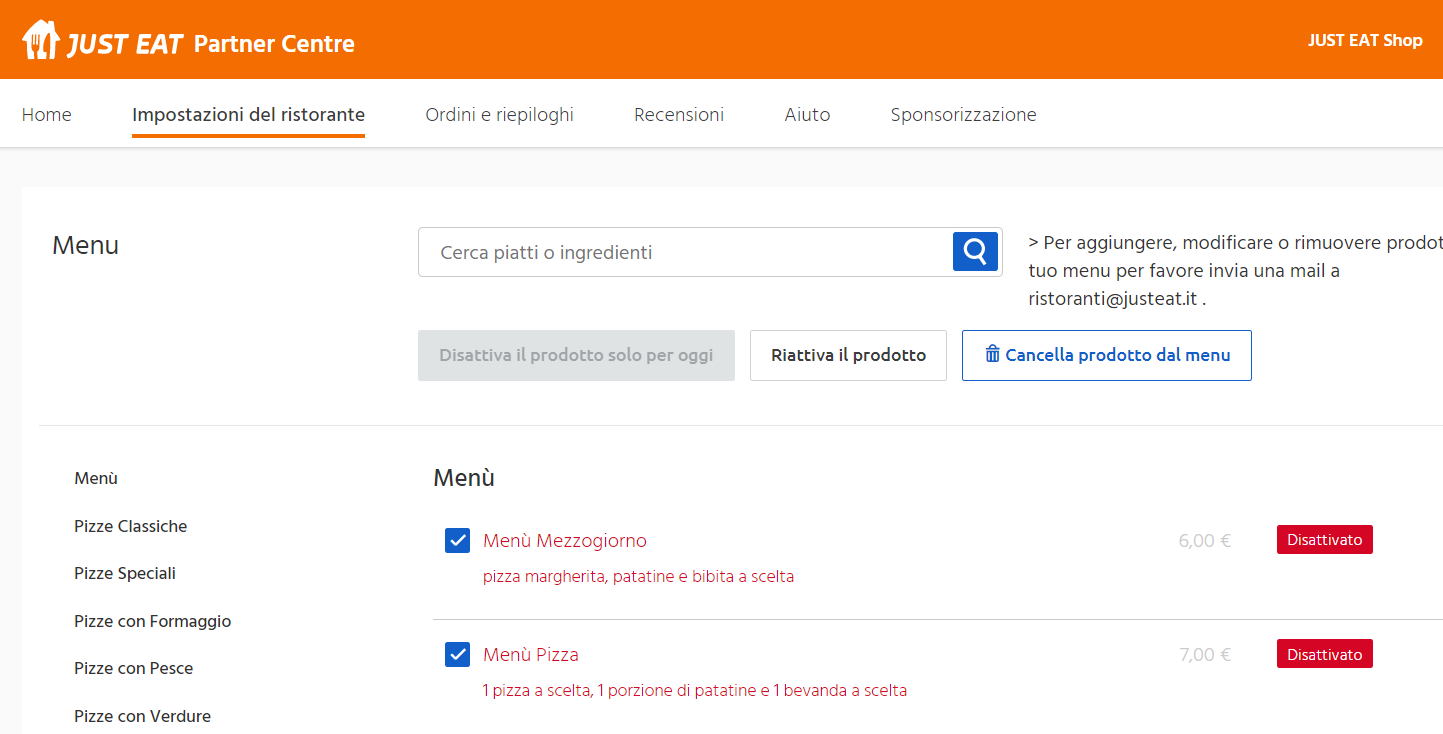Click the Just Eat house logo

click(41, 40)
